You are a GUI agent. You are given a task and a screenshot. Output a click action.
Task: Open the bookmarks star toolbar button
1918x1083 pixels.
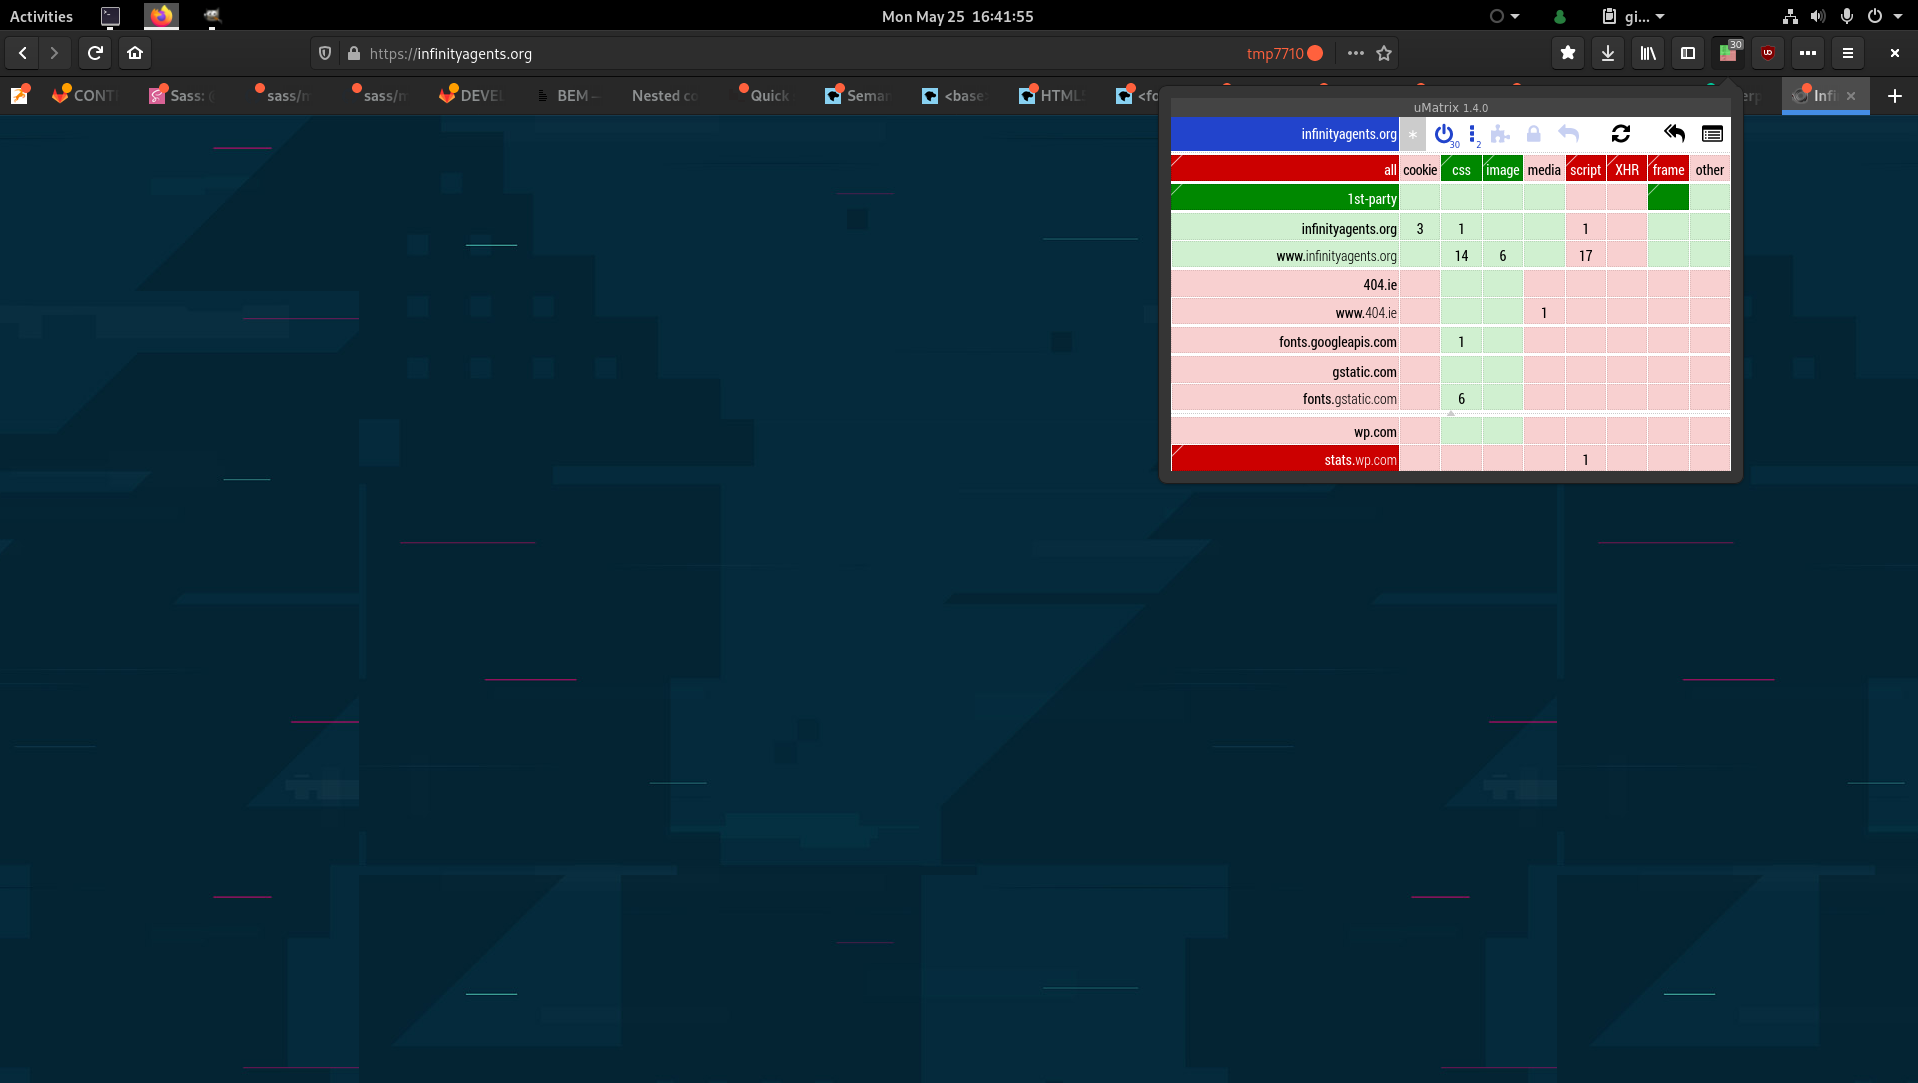[1568, 53]
